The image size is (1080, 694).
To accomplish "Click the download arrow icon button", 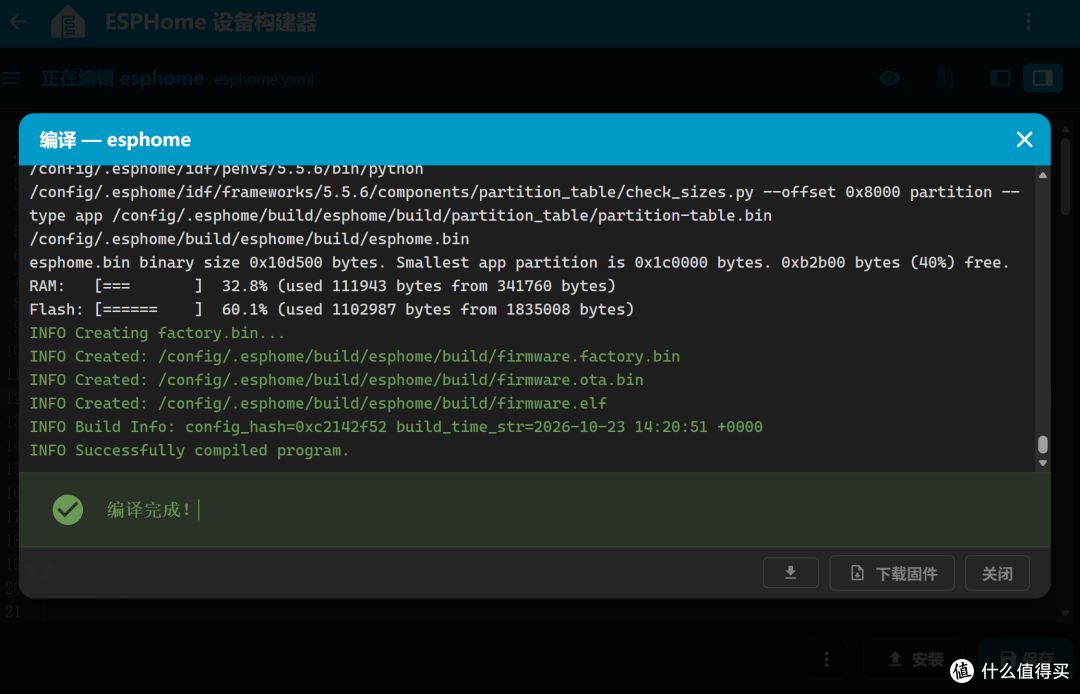I will coord(791,573).
